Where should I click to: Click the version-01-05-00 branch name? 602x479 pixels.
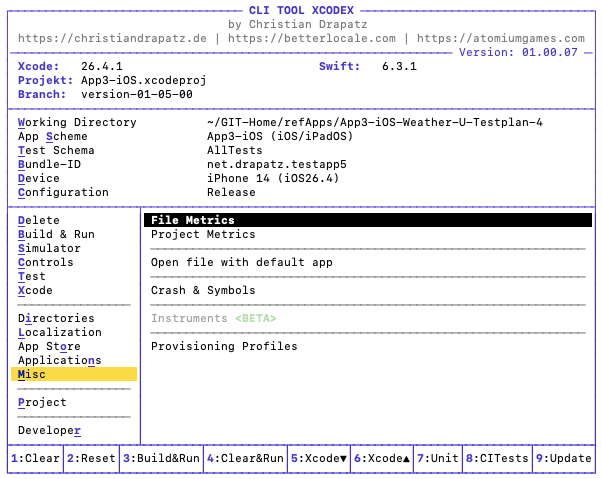[137, 94]
